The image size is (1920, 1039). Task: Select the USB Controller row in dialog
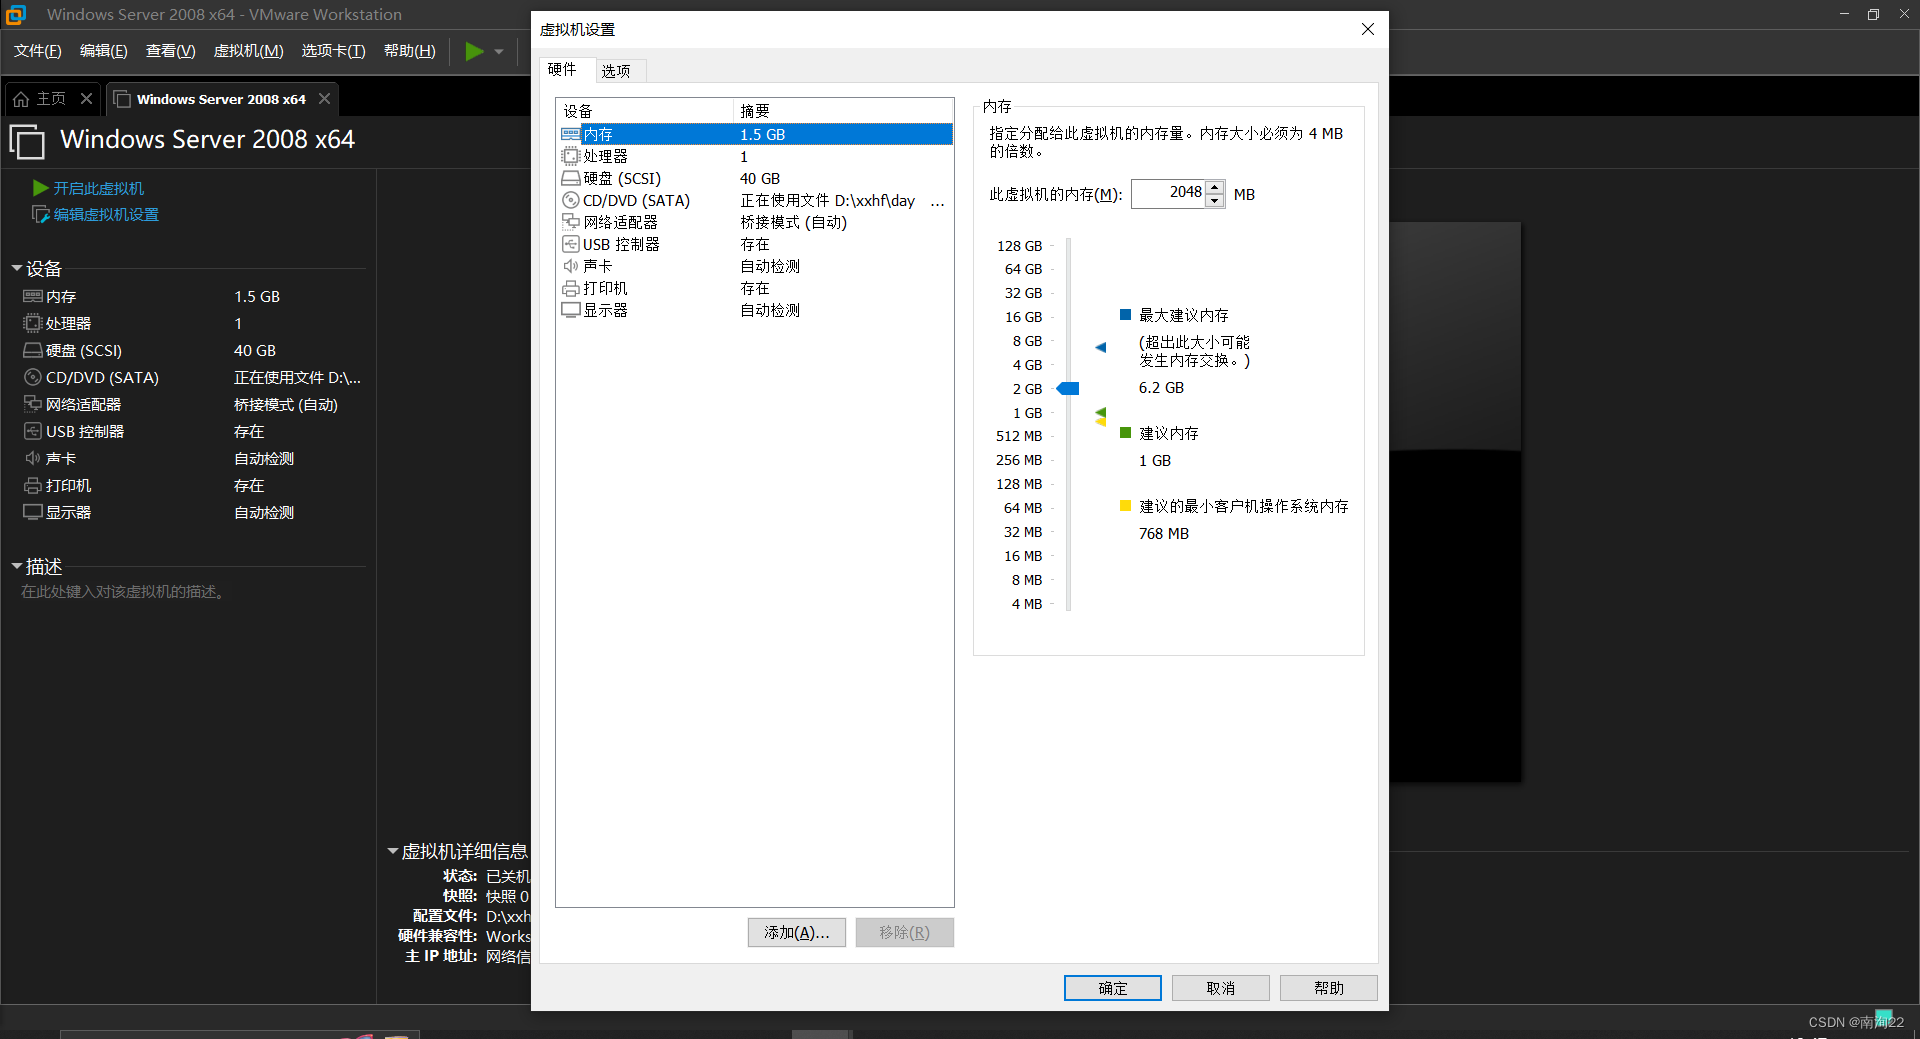point(755,244)
